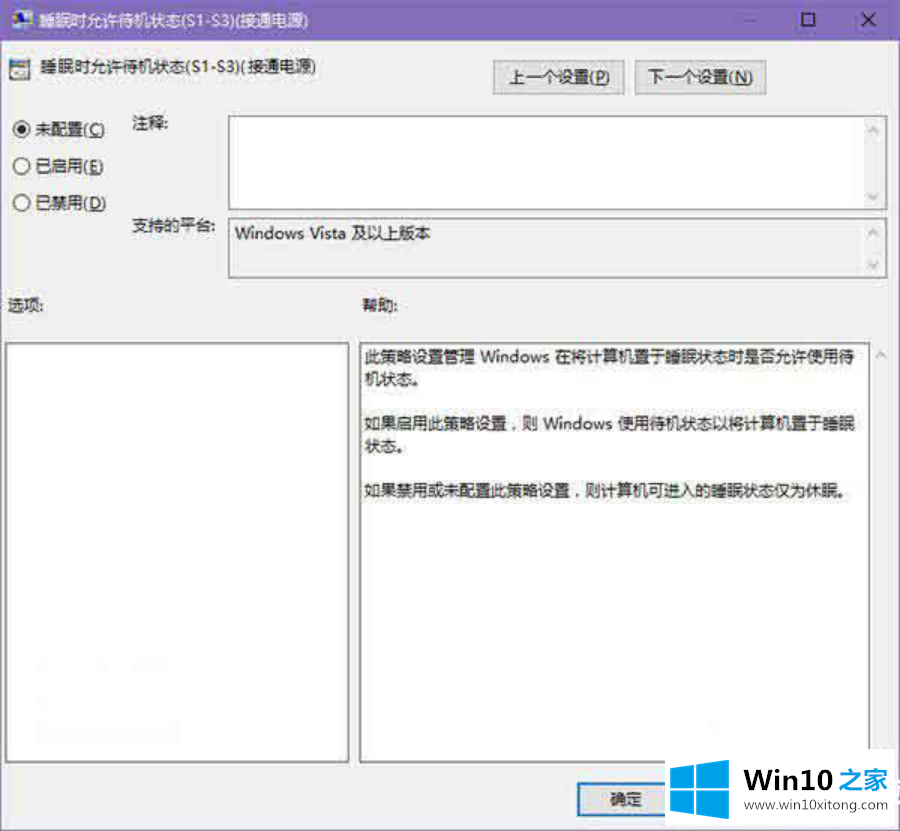Viewport: 900px width, 831px height.
Task: Close the policy settings window
Action: [x=868, y=20]
